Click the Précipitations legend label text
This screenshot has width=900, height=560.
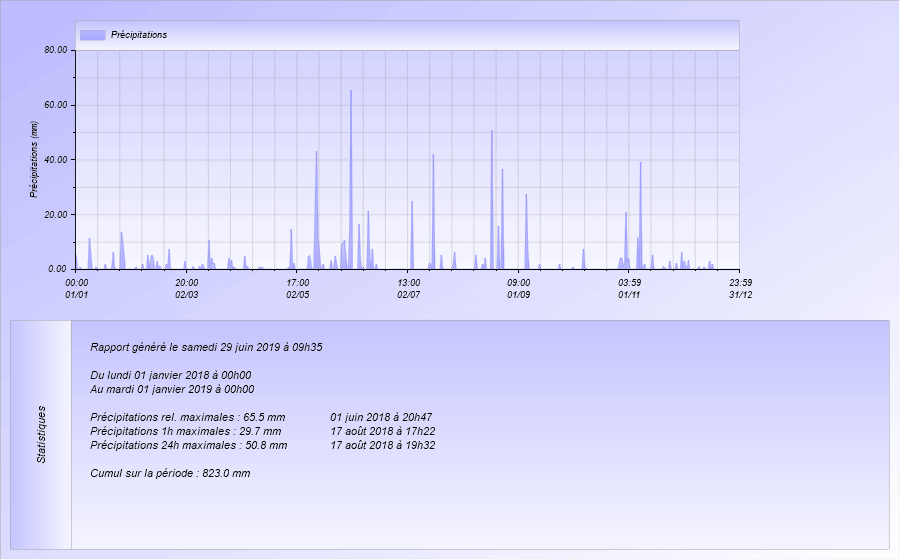click(x=138, y=35)
